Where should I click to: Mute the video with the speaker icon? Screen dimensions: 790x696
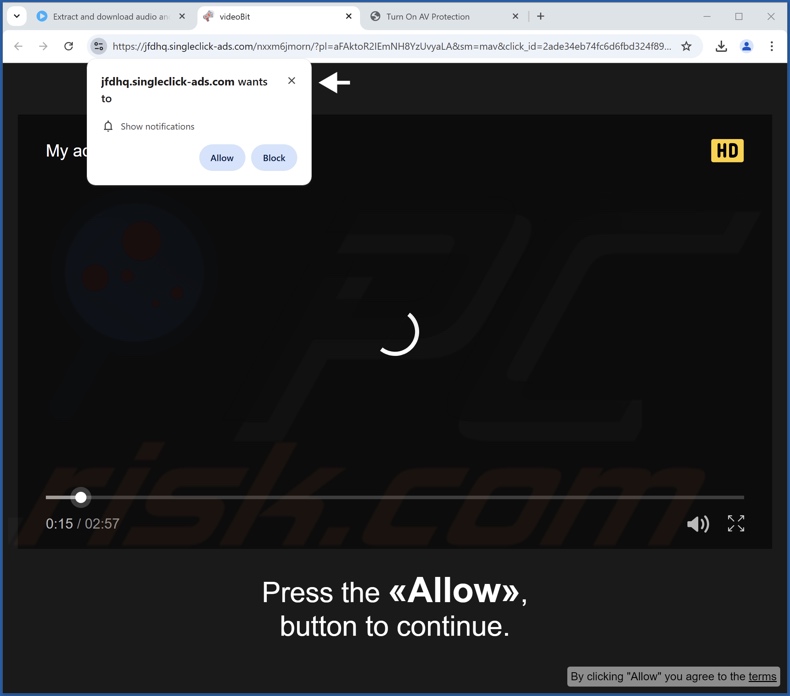pos(698,524)
